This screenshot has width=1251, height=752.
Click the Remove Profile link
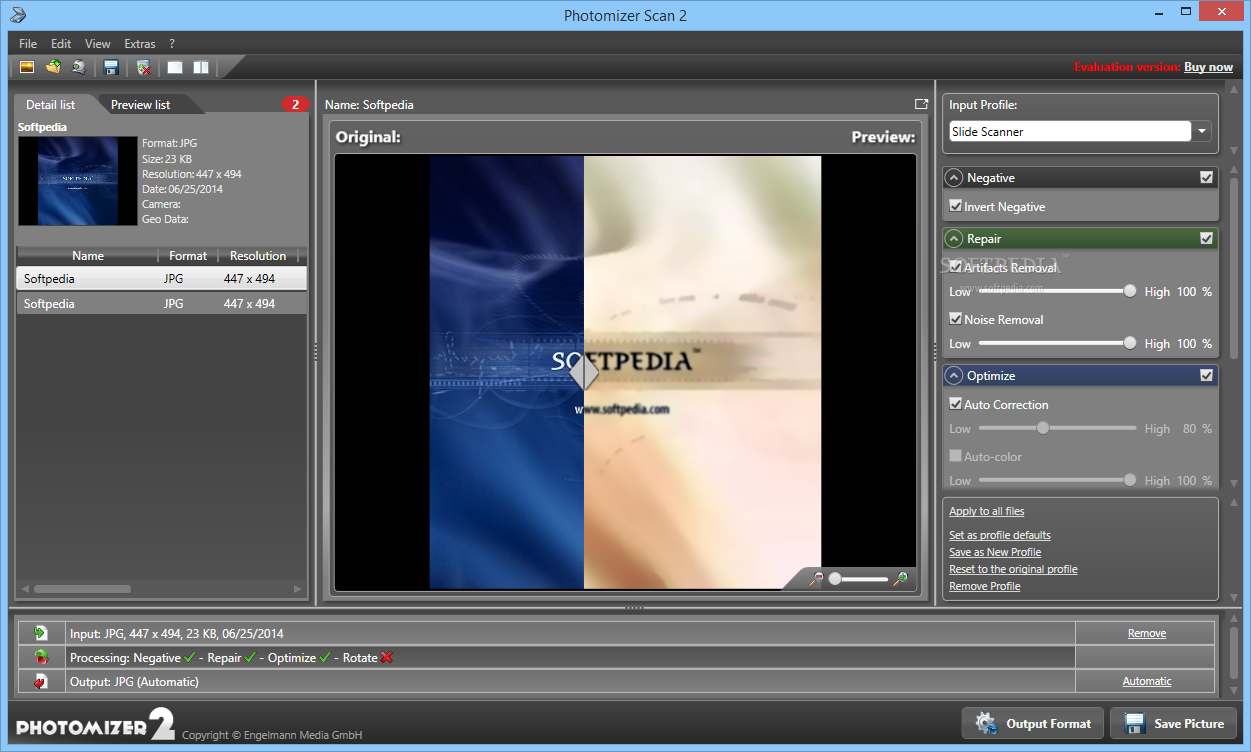pos(985,586)
